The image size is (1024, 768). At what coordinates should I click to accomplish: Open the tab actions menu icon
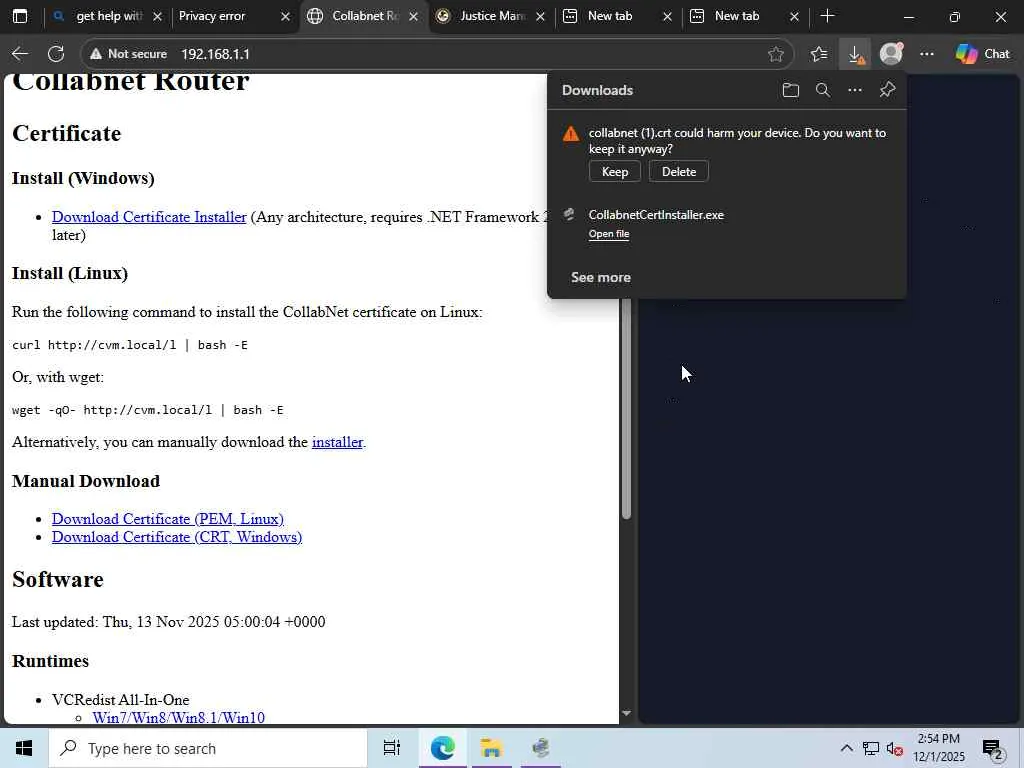(x=20, y=16)
